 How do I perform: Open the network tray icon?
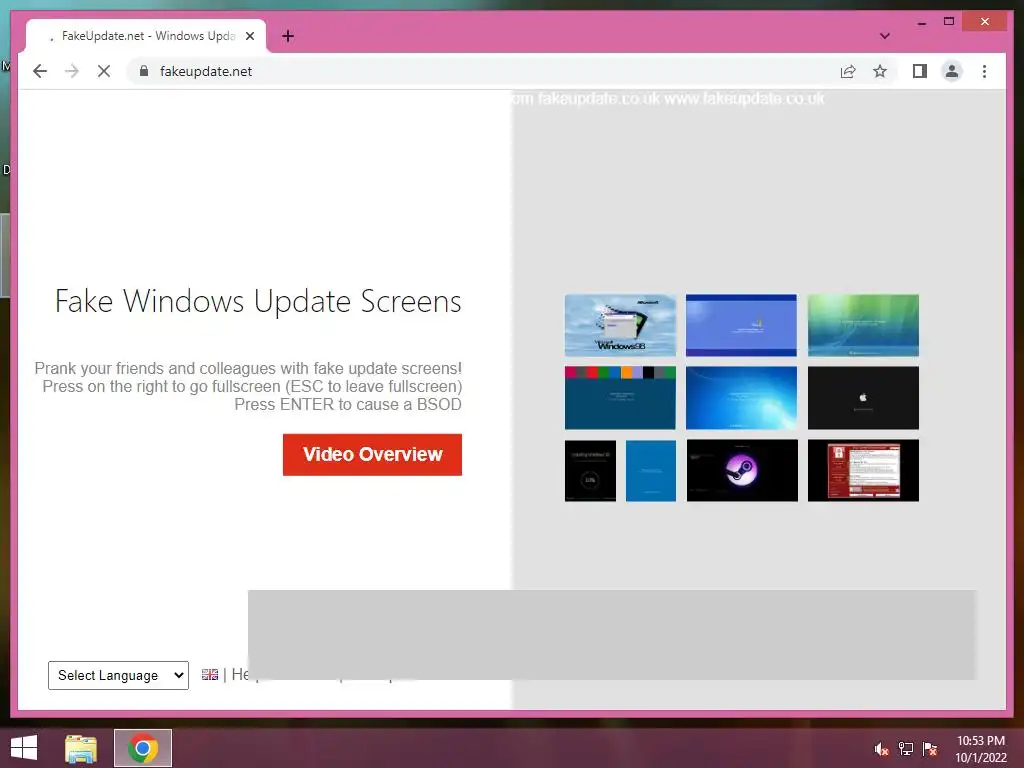906,749
